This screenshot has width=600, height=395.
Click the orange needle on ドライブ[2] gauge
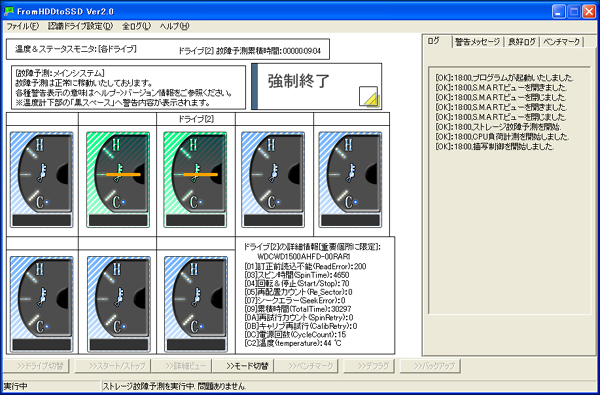coord(201,175)
